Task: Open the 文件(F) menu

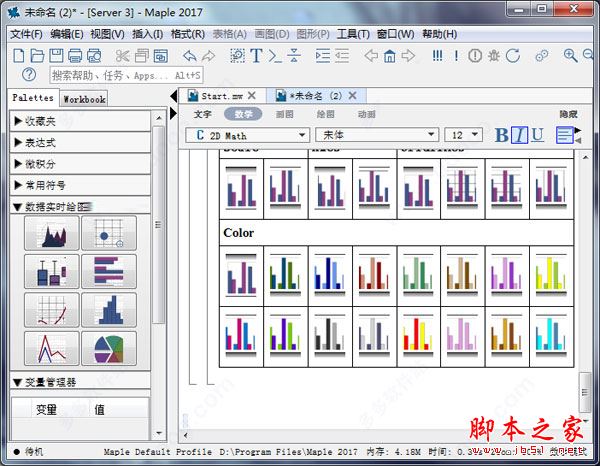Action: pos(26,34)
